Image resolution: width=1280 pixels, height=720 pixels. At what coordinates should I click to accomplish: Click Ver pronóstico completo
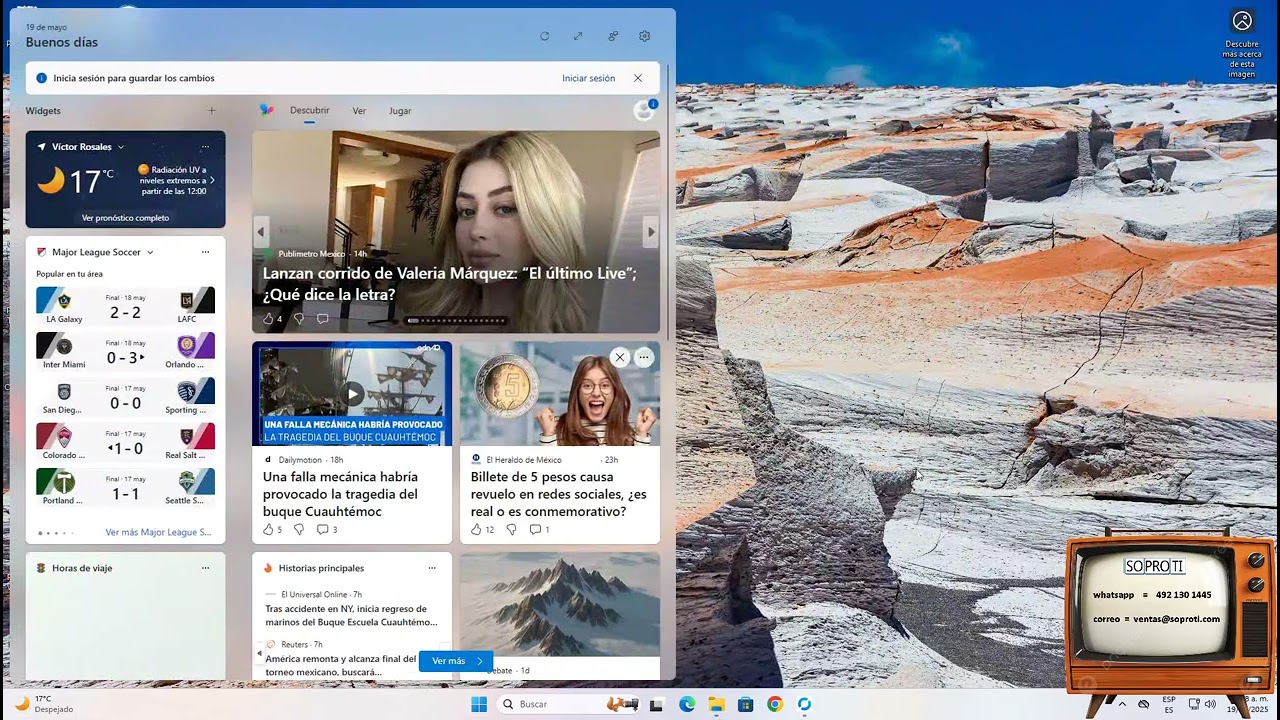click(x=126, y=217)
